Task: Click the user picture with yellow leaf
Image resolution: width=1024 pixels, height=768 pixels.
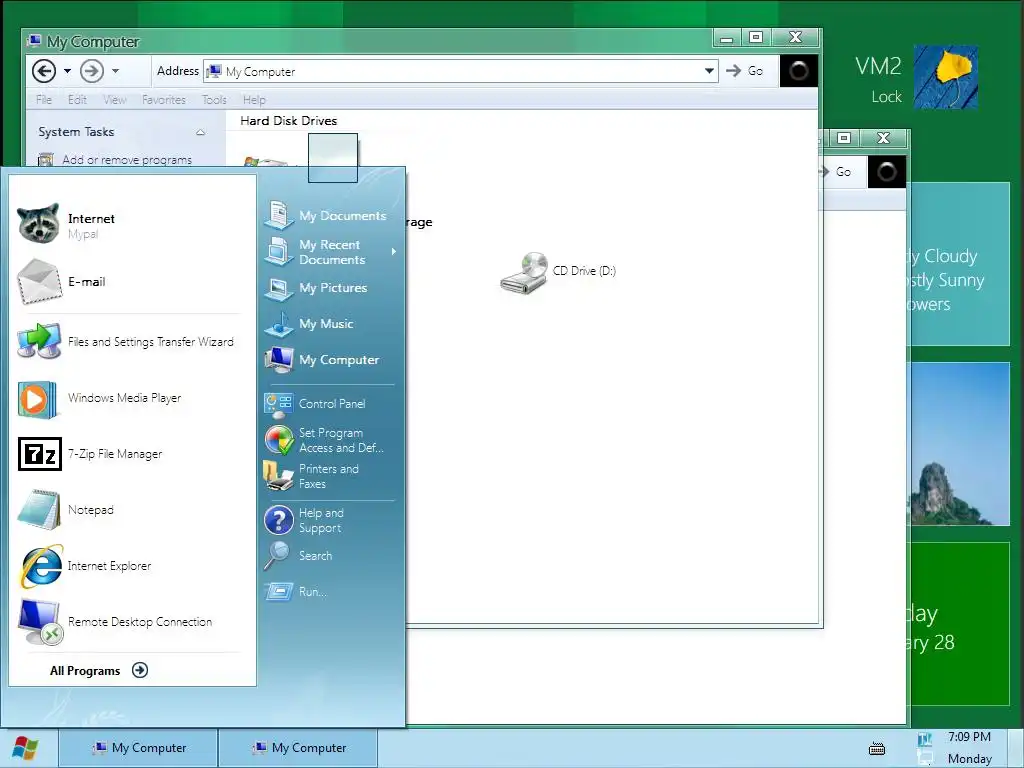Action: [x=946, y=76]
